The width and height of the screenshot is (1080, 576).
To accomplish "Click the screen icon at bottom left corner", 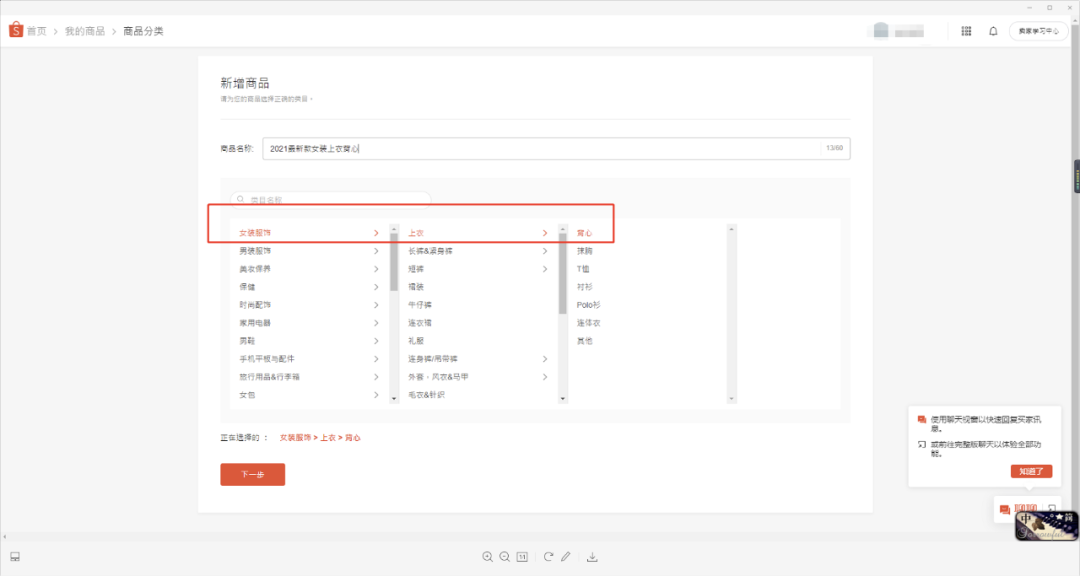I will point(14,556).
